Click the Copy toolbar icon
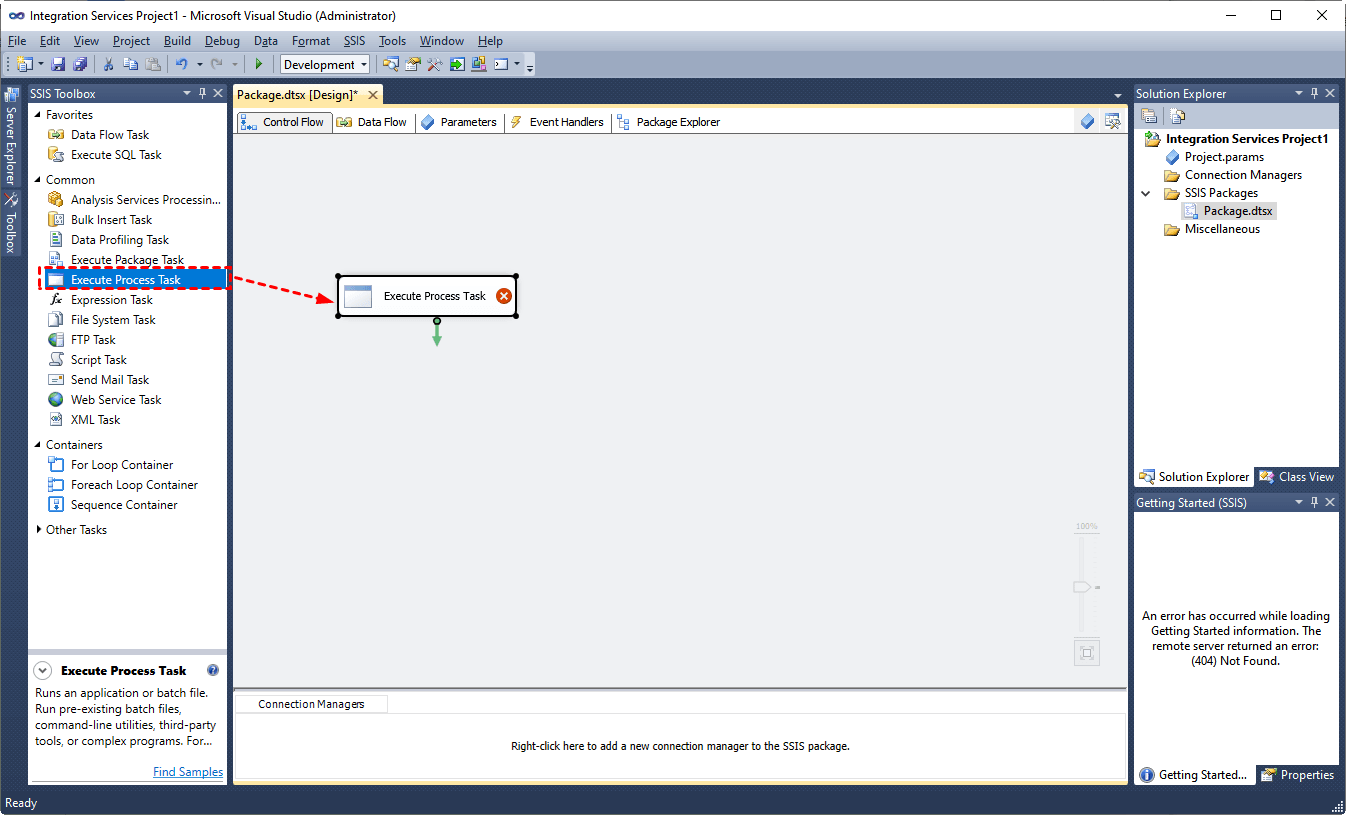Viewport: 1346px width, 815px height. (131, 64)
